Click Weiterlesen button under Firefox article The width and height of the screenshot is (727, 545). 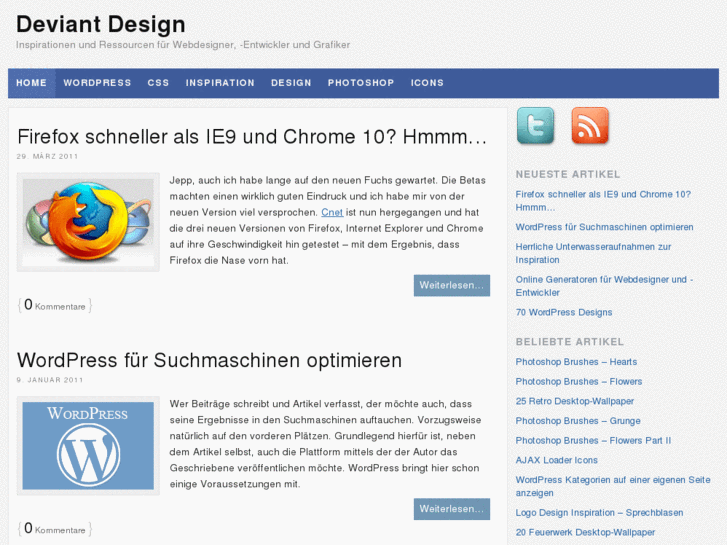pyautogui.click(x=452, y=285)
